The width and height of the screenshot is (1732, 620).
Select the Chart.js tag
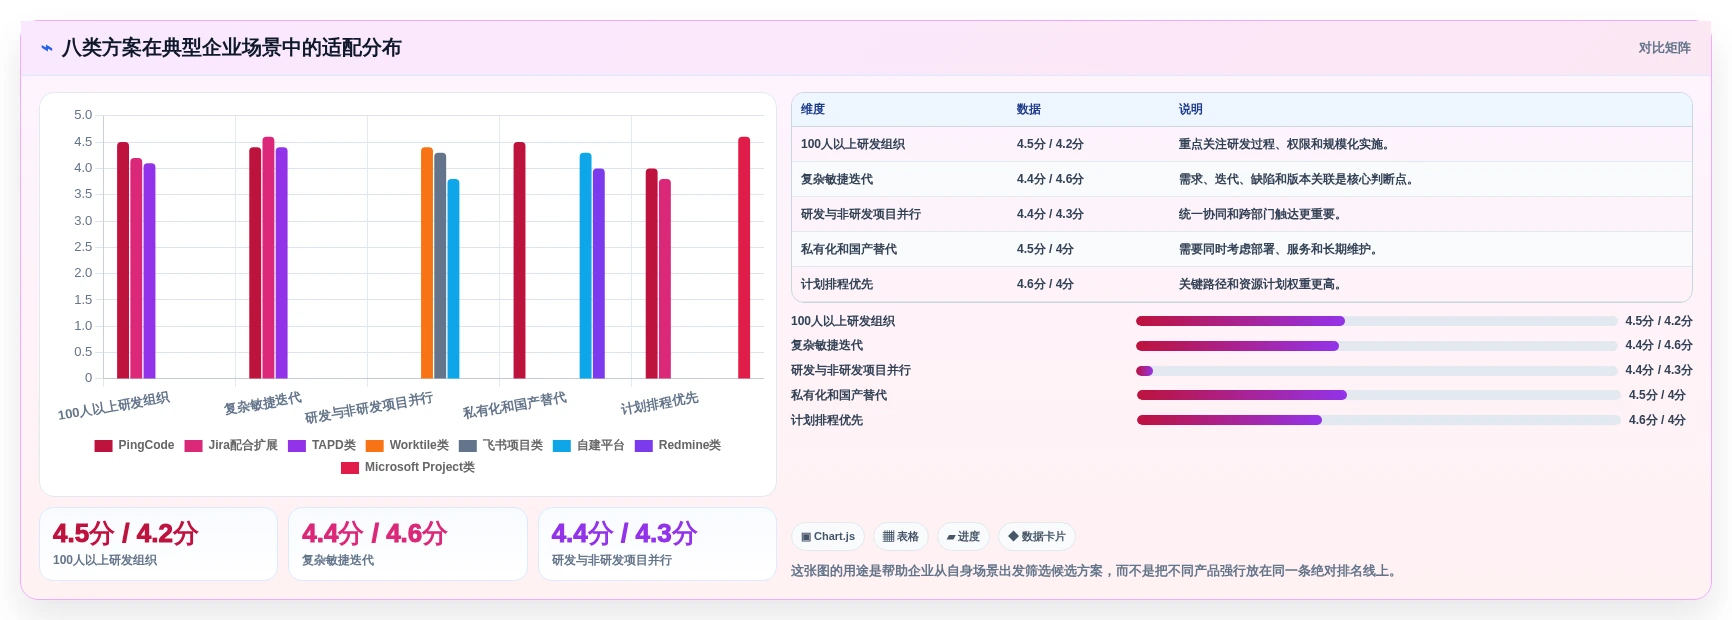click(x=828, y=537)
